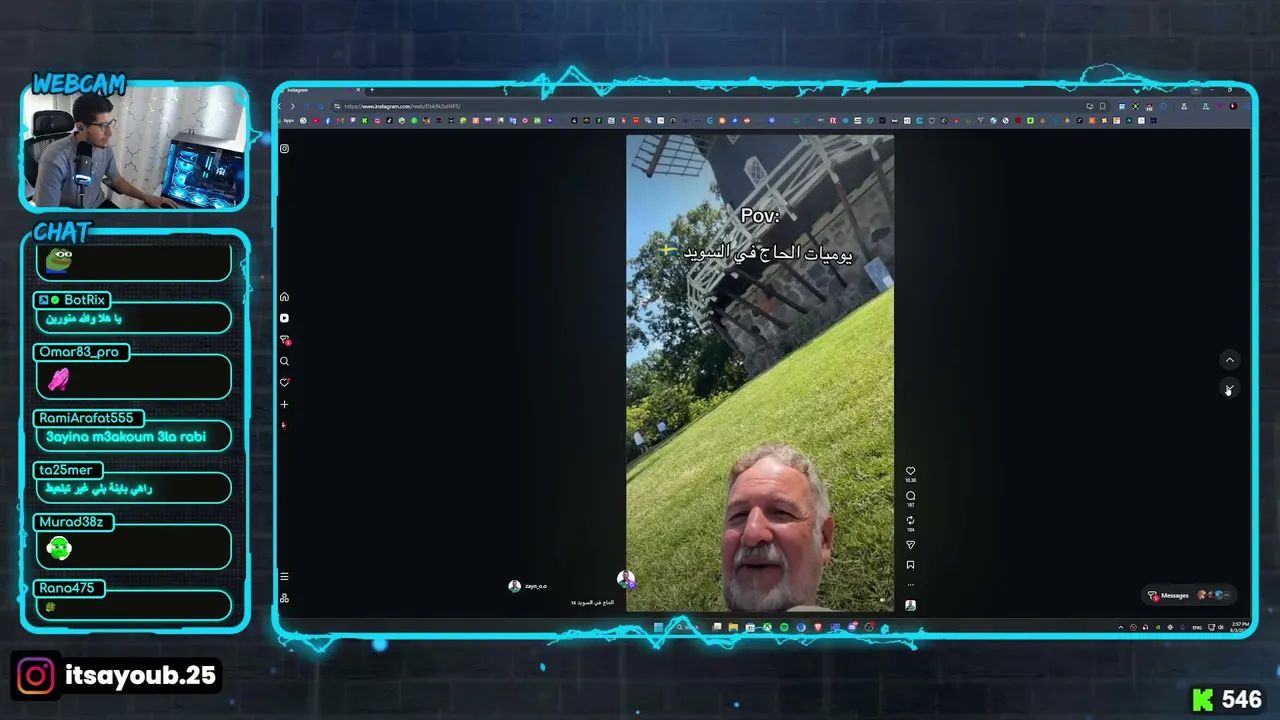The height and width of the screenshot is (720, 1280).
Task: Go to the previous reel
Action: [1230, 360]
